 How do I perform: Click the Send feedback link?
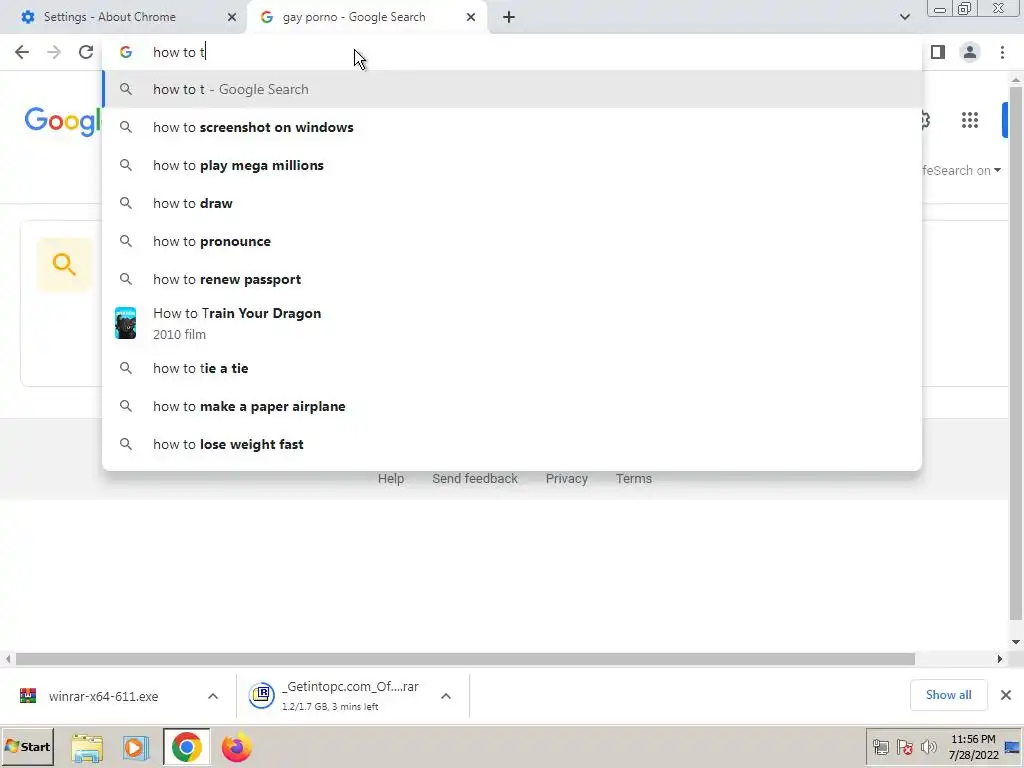(475, 479)
